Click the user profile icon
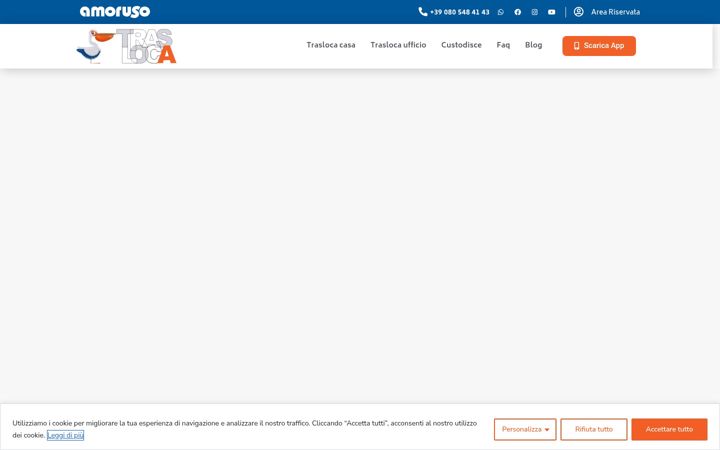Screen dimensions: 720x450 click(579, 12)
